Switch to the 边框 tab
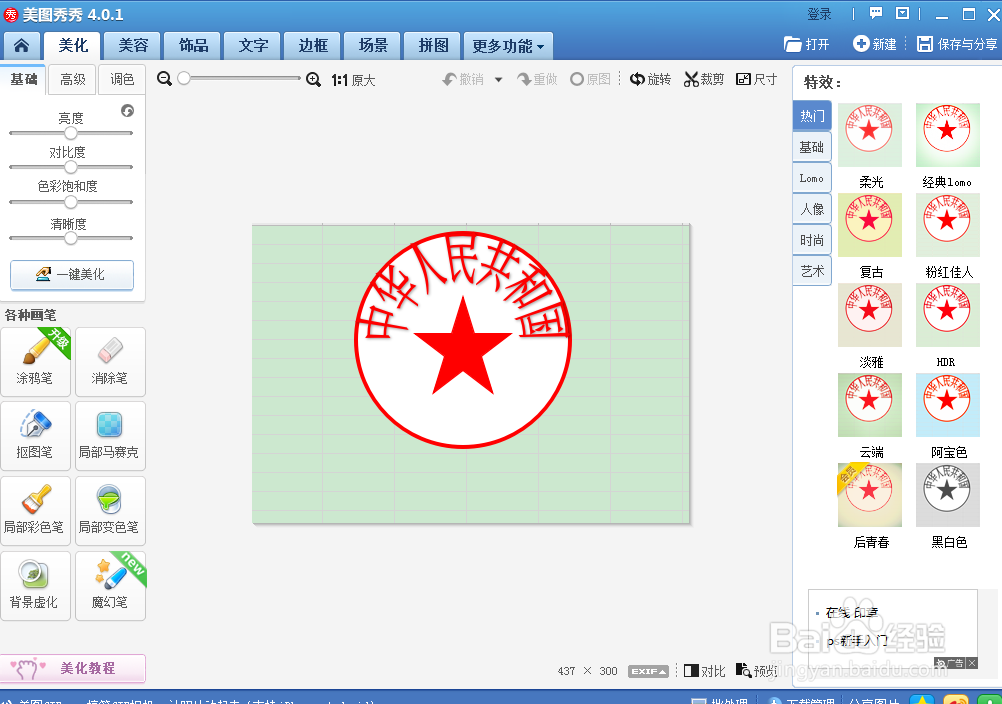 point(313,45)
